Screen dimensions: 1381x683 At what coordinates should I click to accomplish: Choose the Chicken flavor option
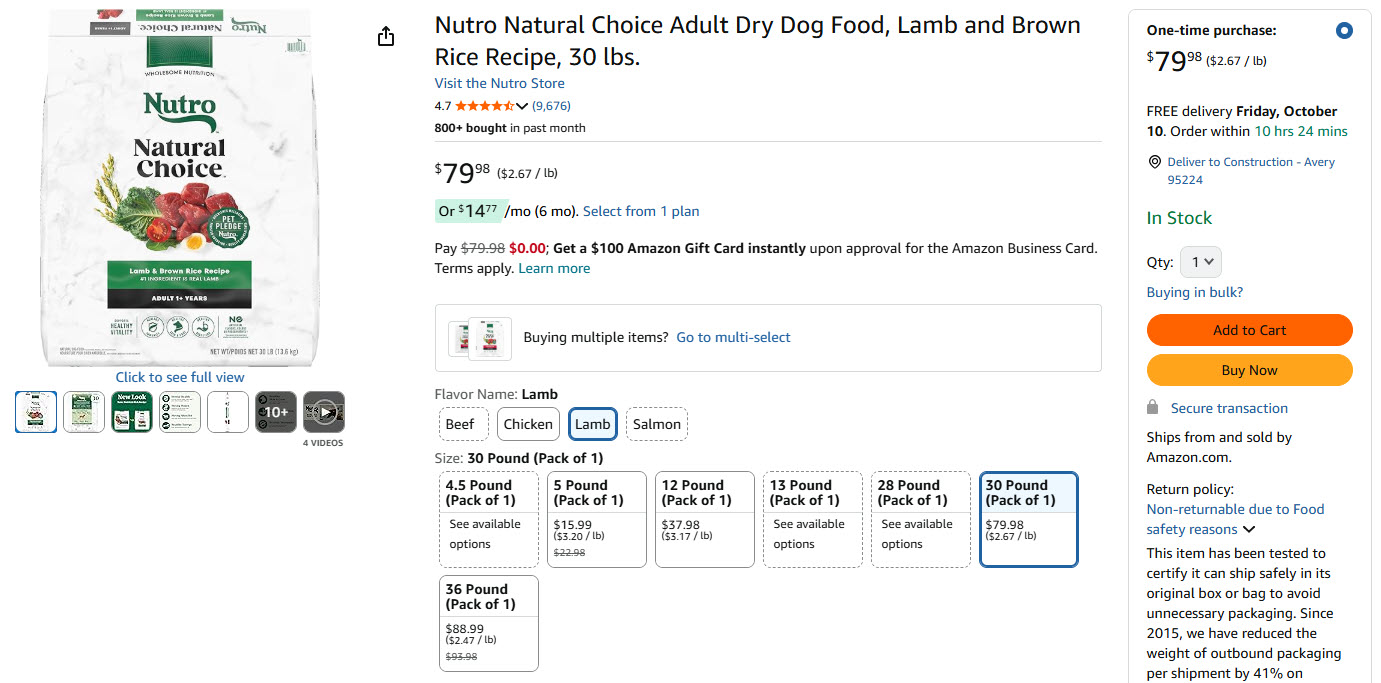click(x=528, y=424)
